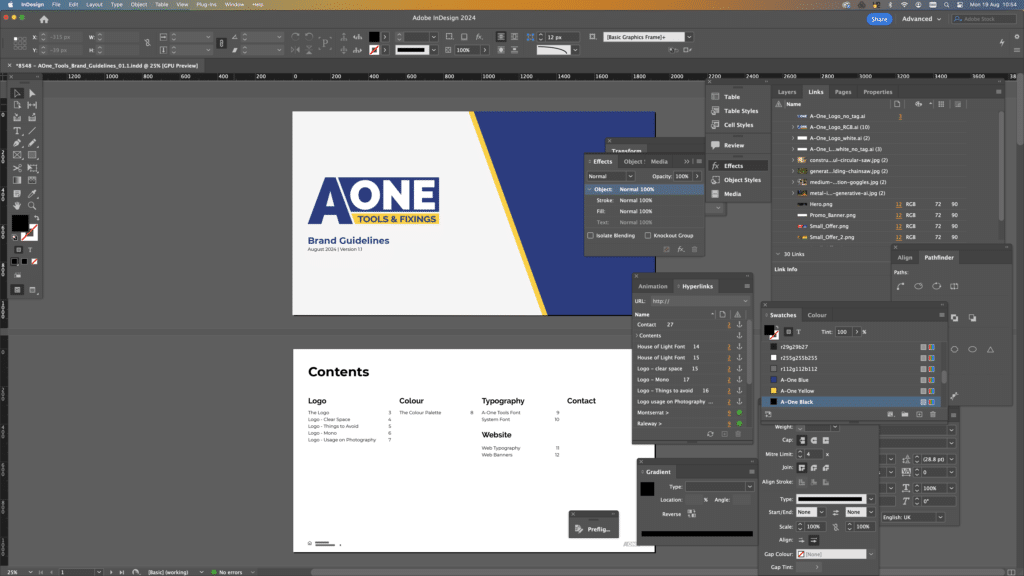This screenshot has width=1024, height=576.
Task: Enable the Isolate Blending checkbox
Action: tap(590, 236)
